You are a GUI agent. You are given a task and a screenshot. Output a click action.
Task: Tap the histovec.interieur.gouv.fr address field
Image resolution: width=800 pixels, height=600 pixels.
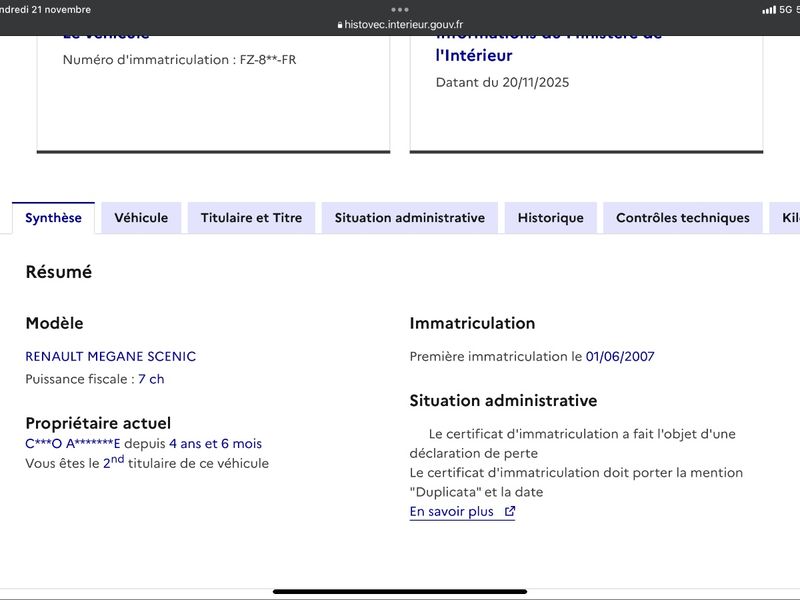(x=403, y=25)
